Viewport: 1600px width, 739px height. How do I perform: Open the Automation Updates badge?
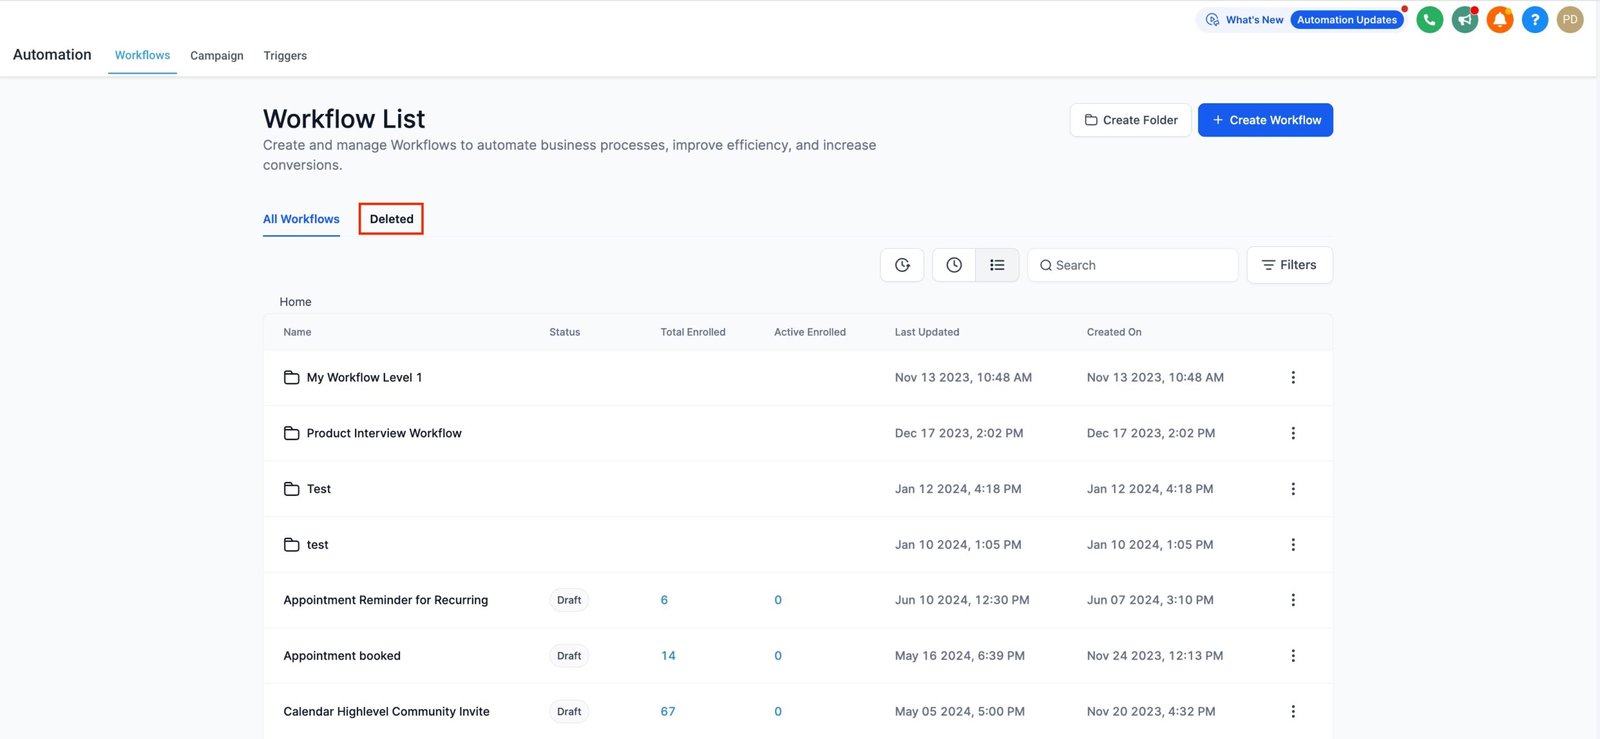[x=1346, y=20]
